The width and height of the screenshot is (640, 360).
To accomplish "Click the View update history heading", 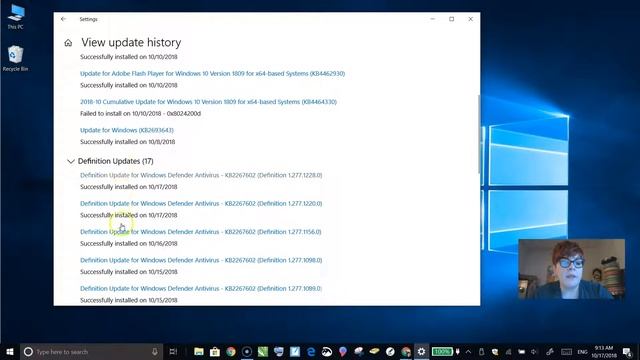I will 131,42.
